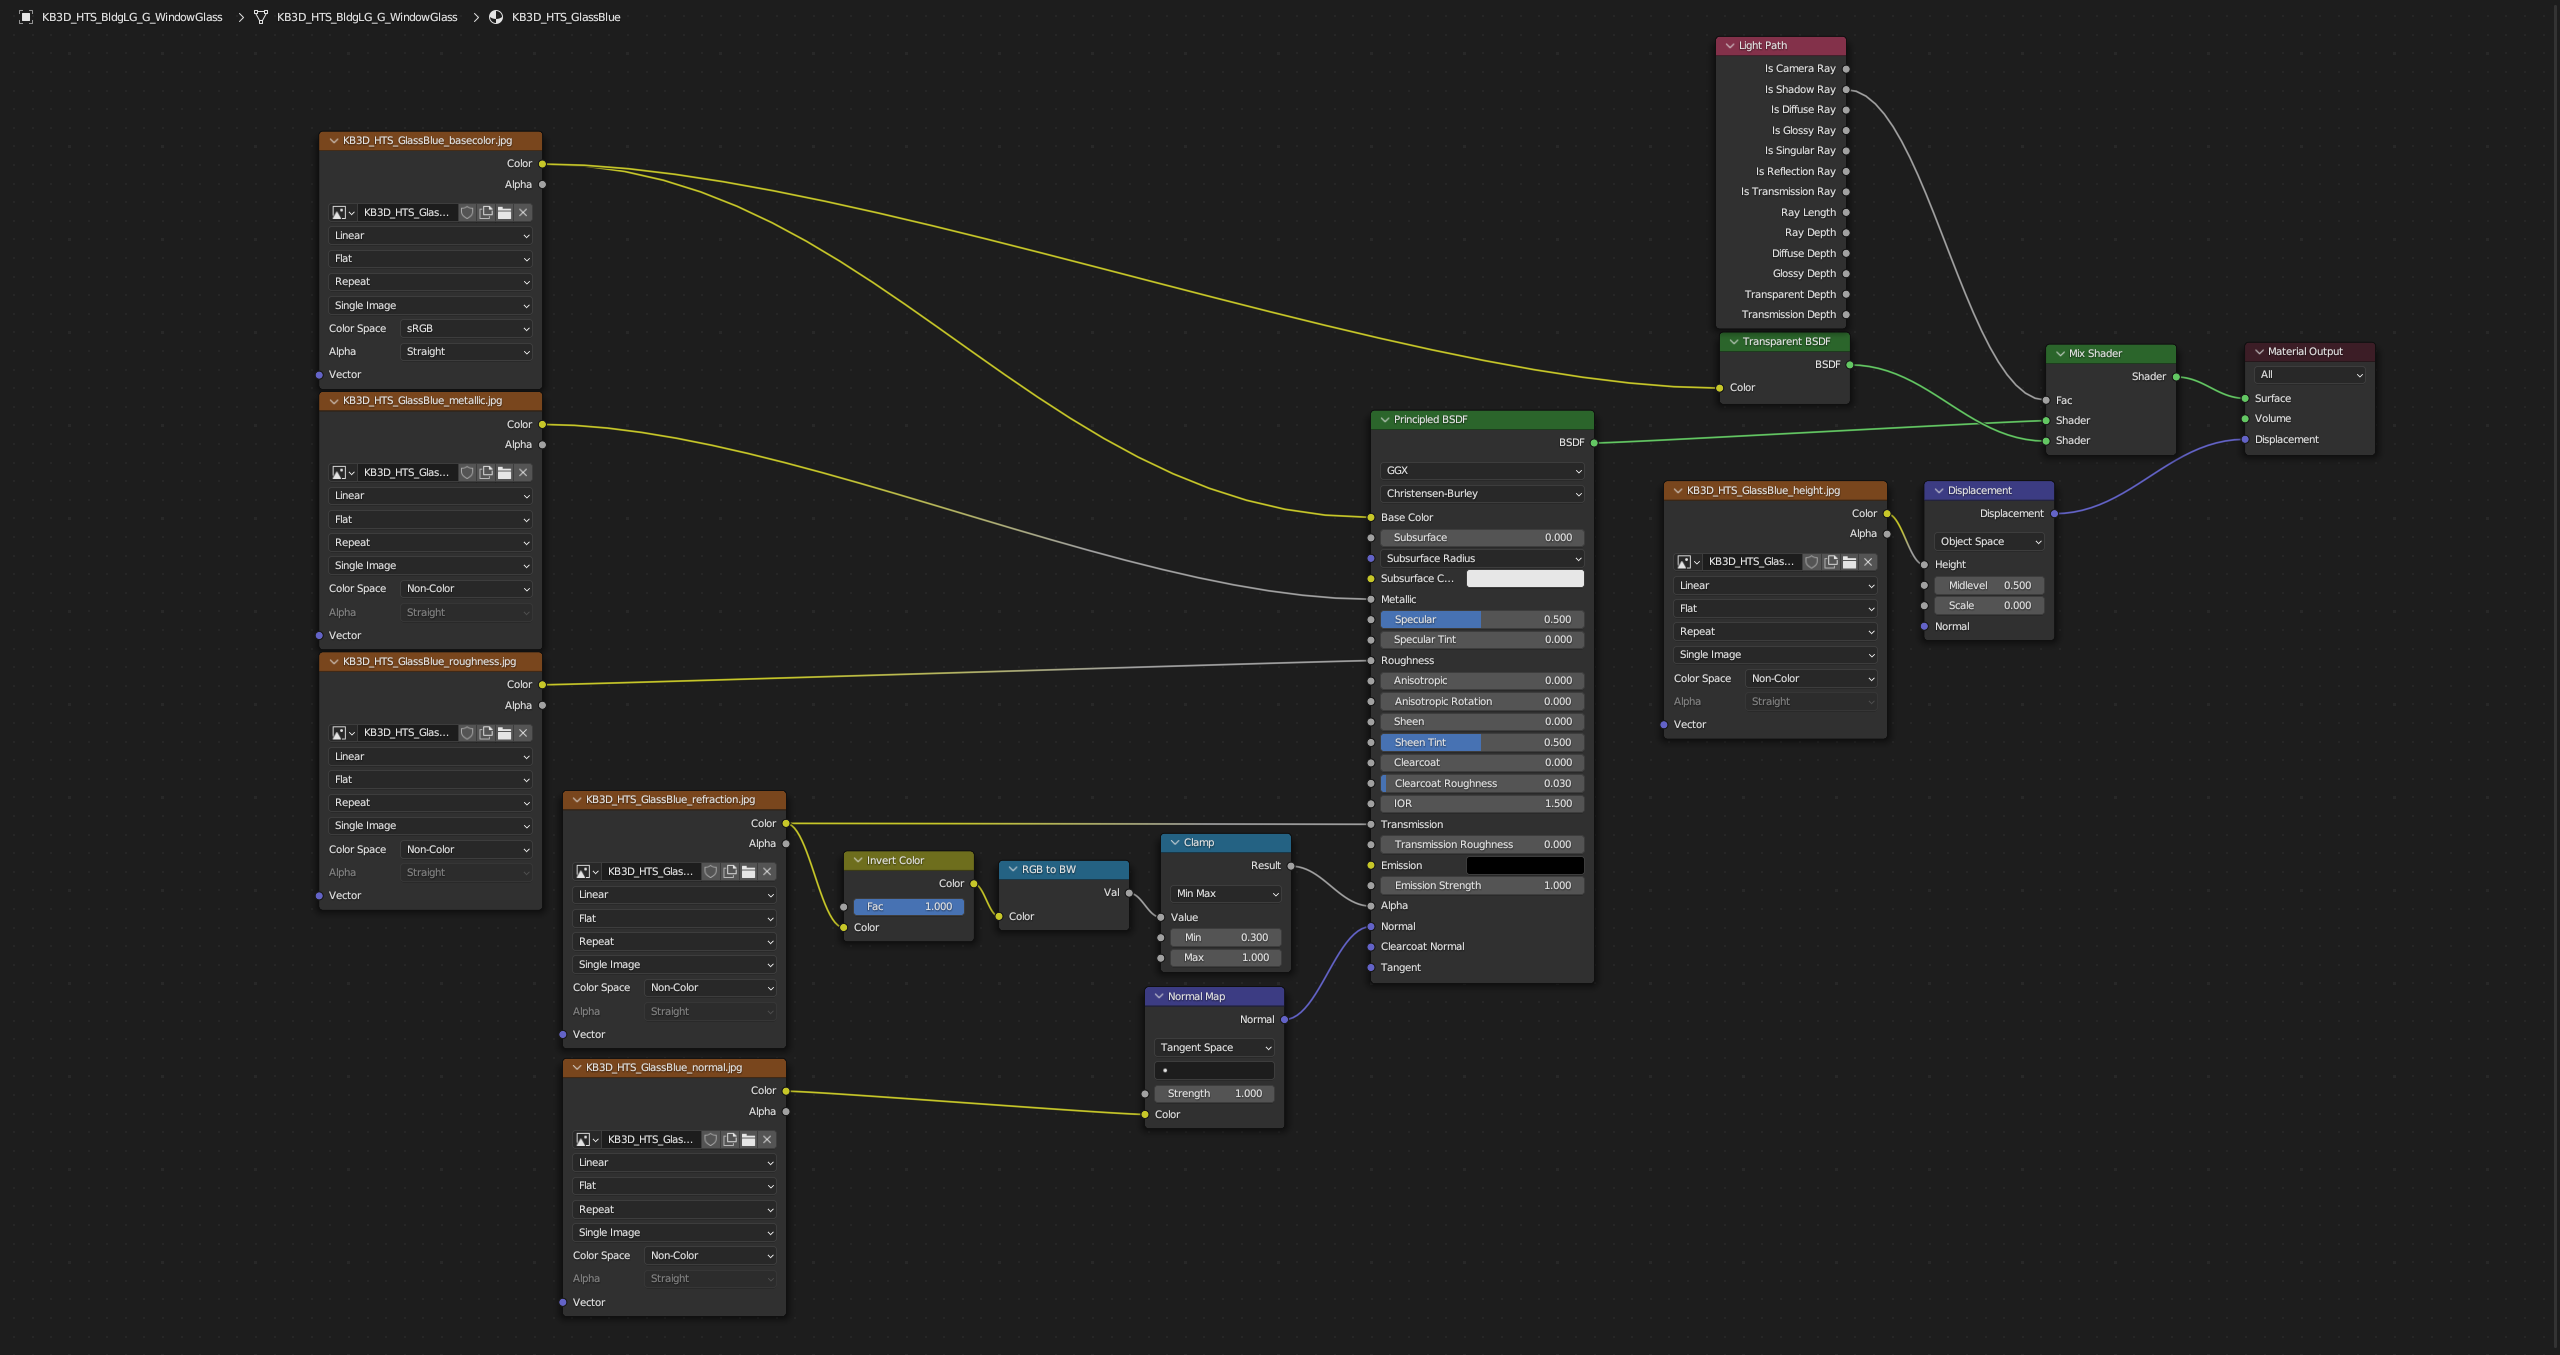Collapse the Principled BSDF node

[x=1385, y=420]
